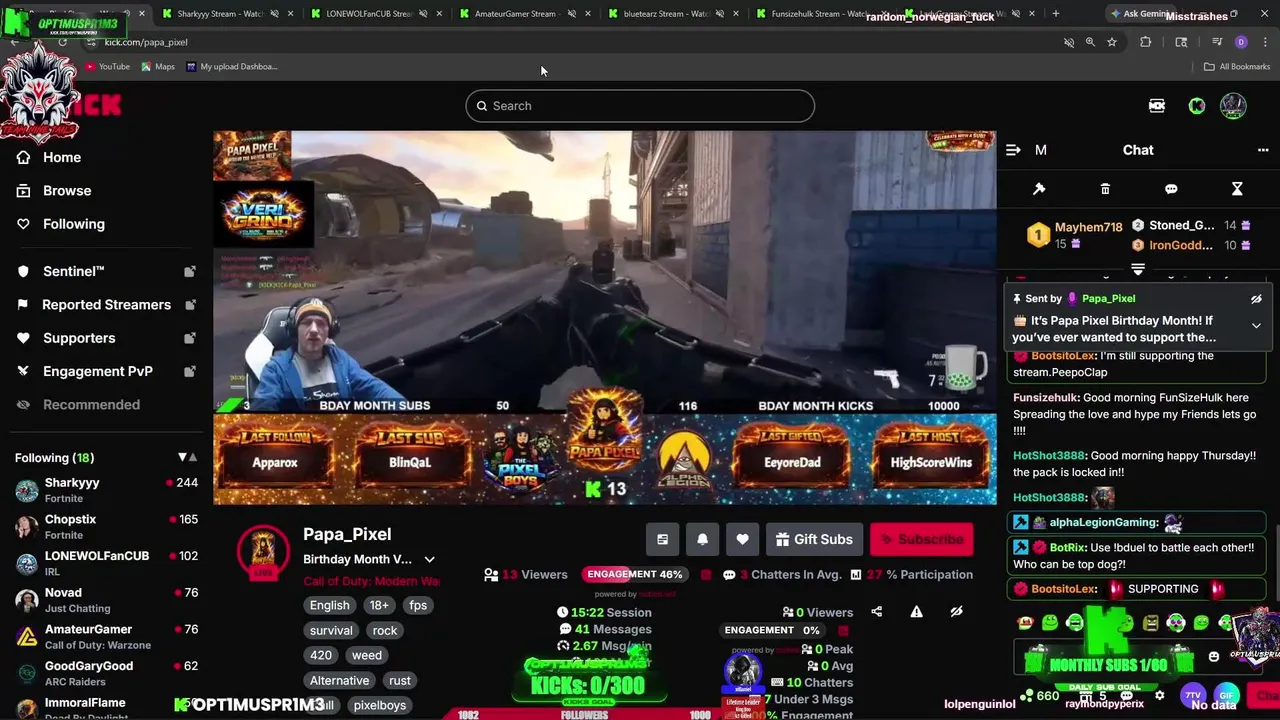Expand the gift leaderboard handle
This screenshot has width=1280, height=720.
(x=1138, y=269)
